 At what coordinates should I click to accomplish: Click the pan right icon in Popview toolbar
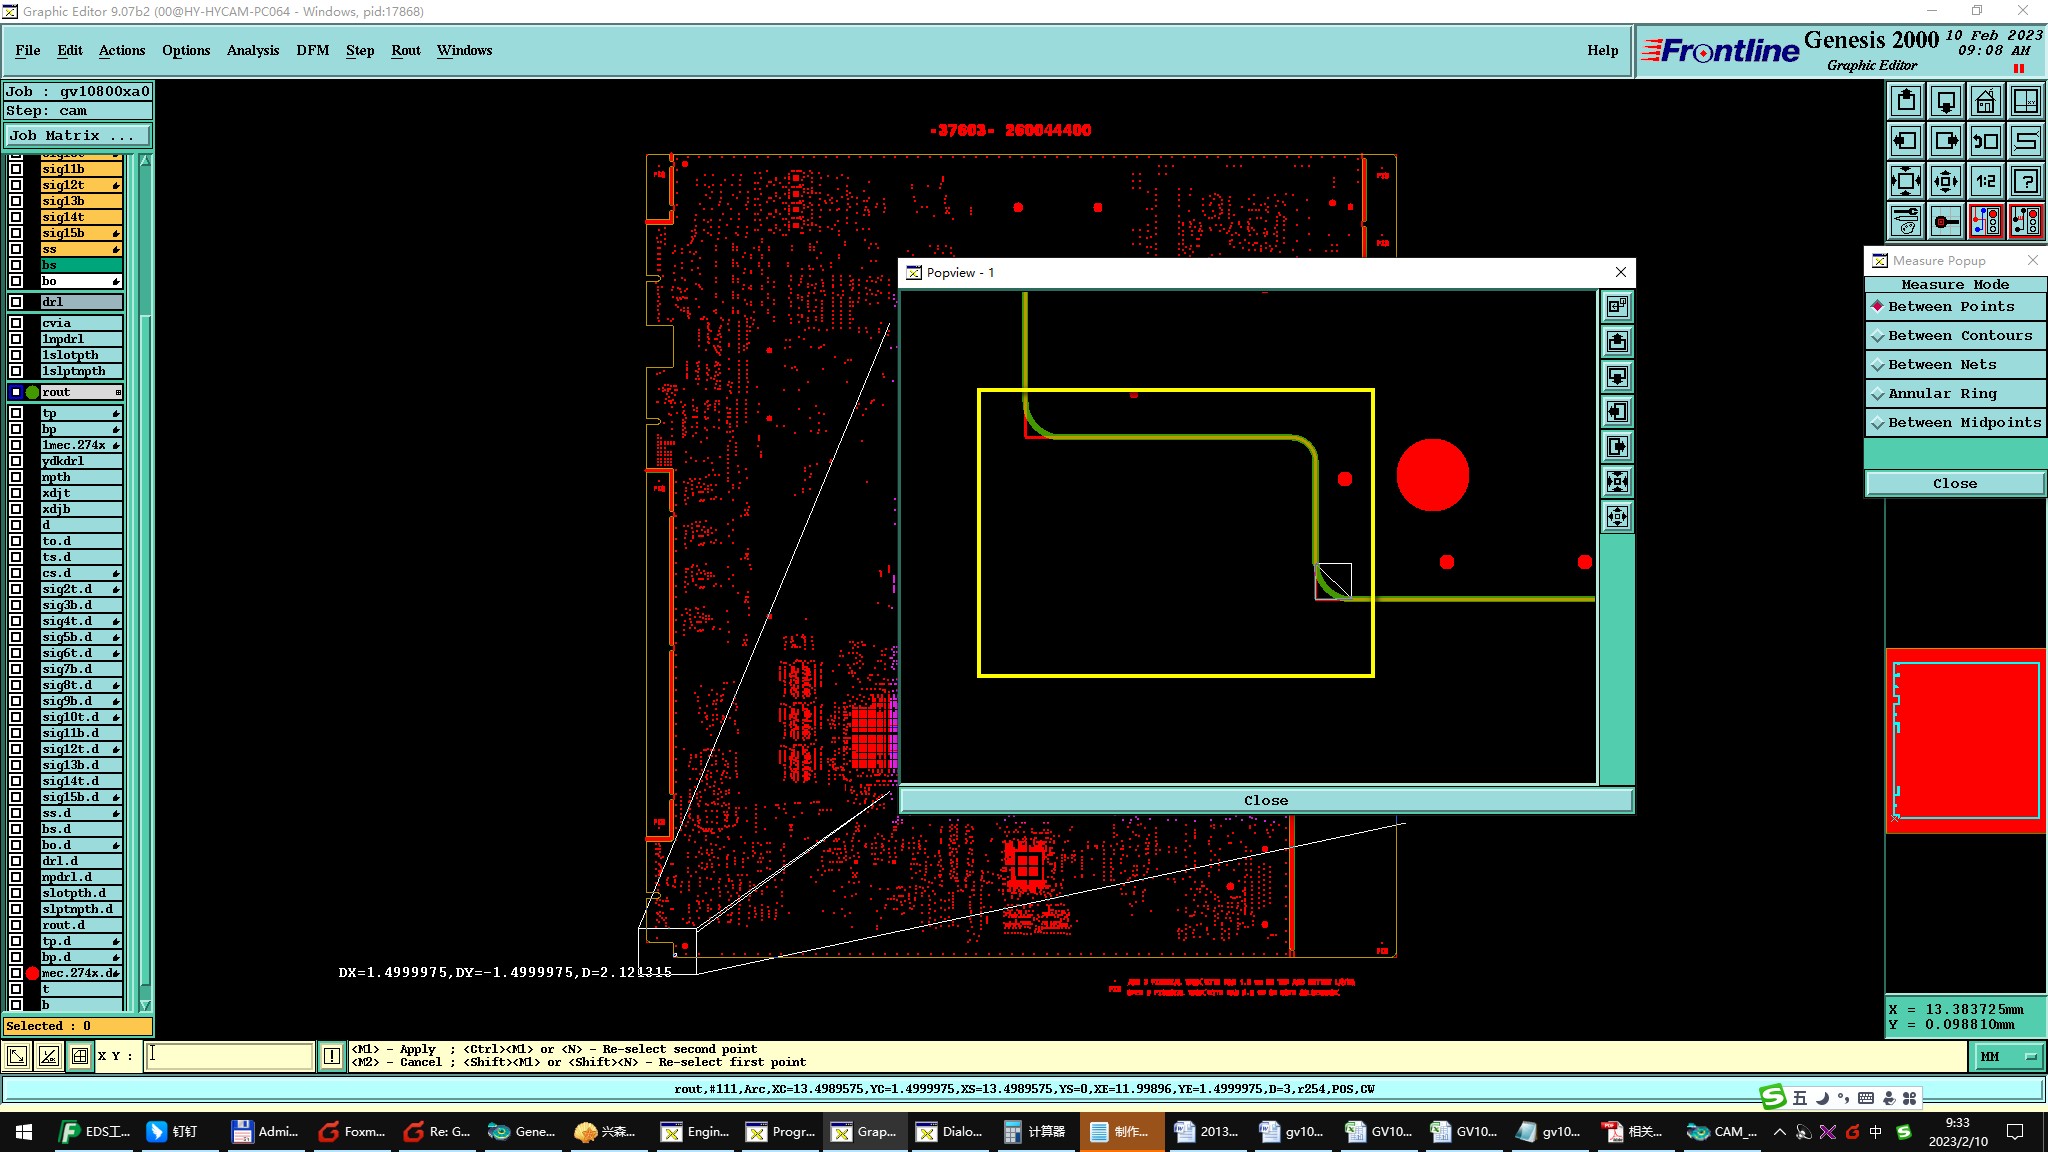[1617, 447]
